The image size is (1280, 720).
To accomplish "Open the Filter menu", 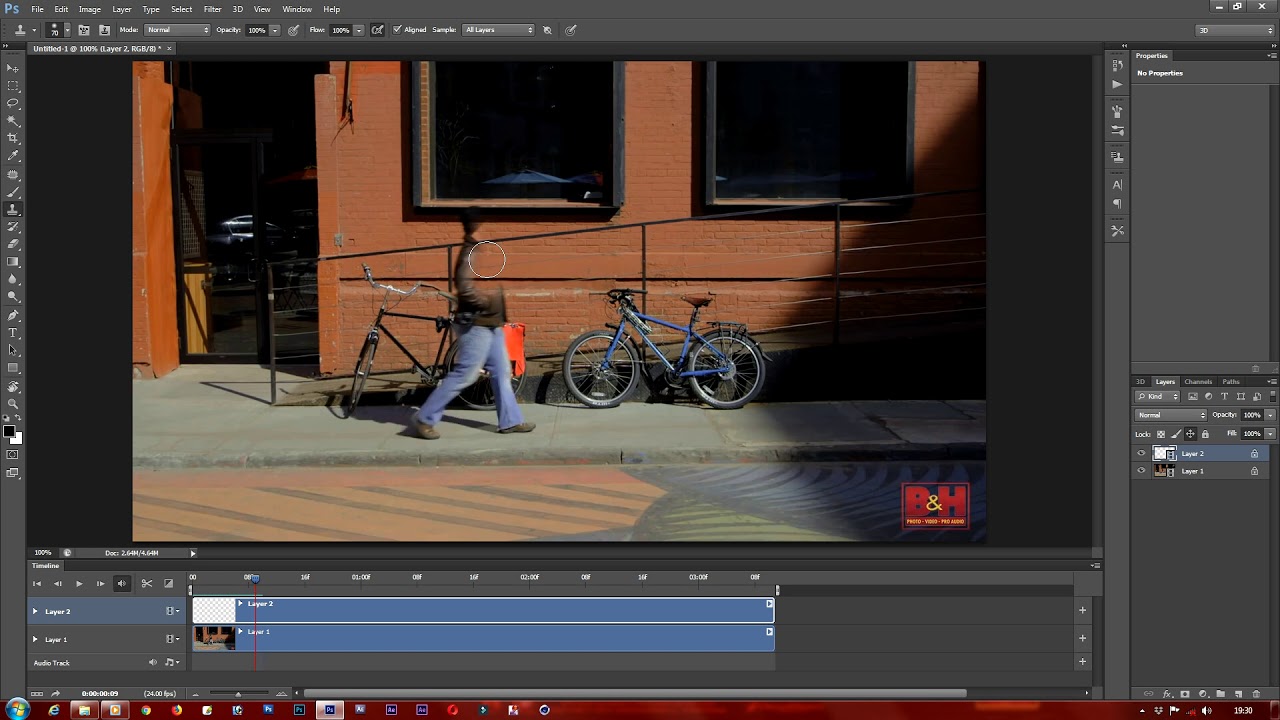I will [212, 9].
